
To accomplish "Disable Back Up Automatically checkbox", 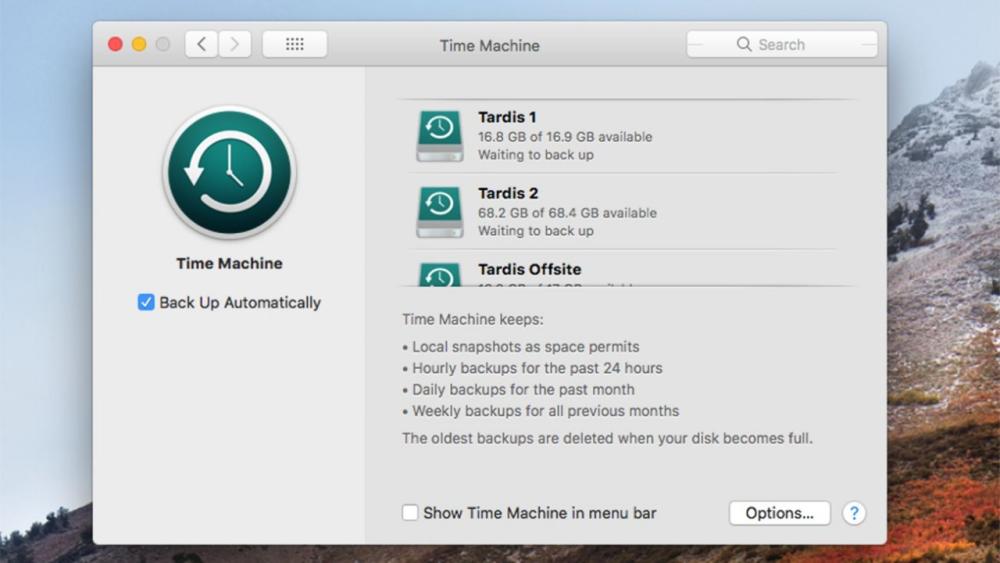I will [146, 302].
